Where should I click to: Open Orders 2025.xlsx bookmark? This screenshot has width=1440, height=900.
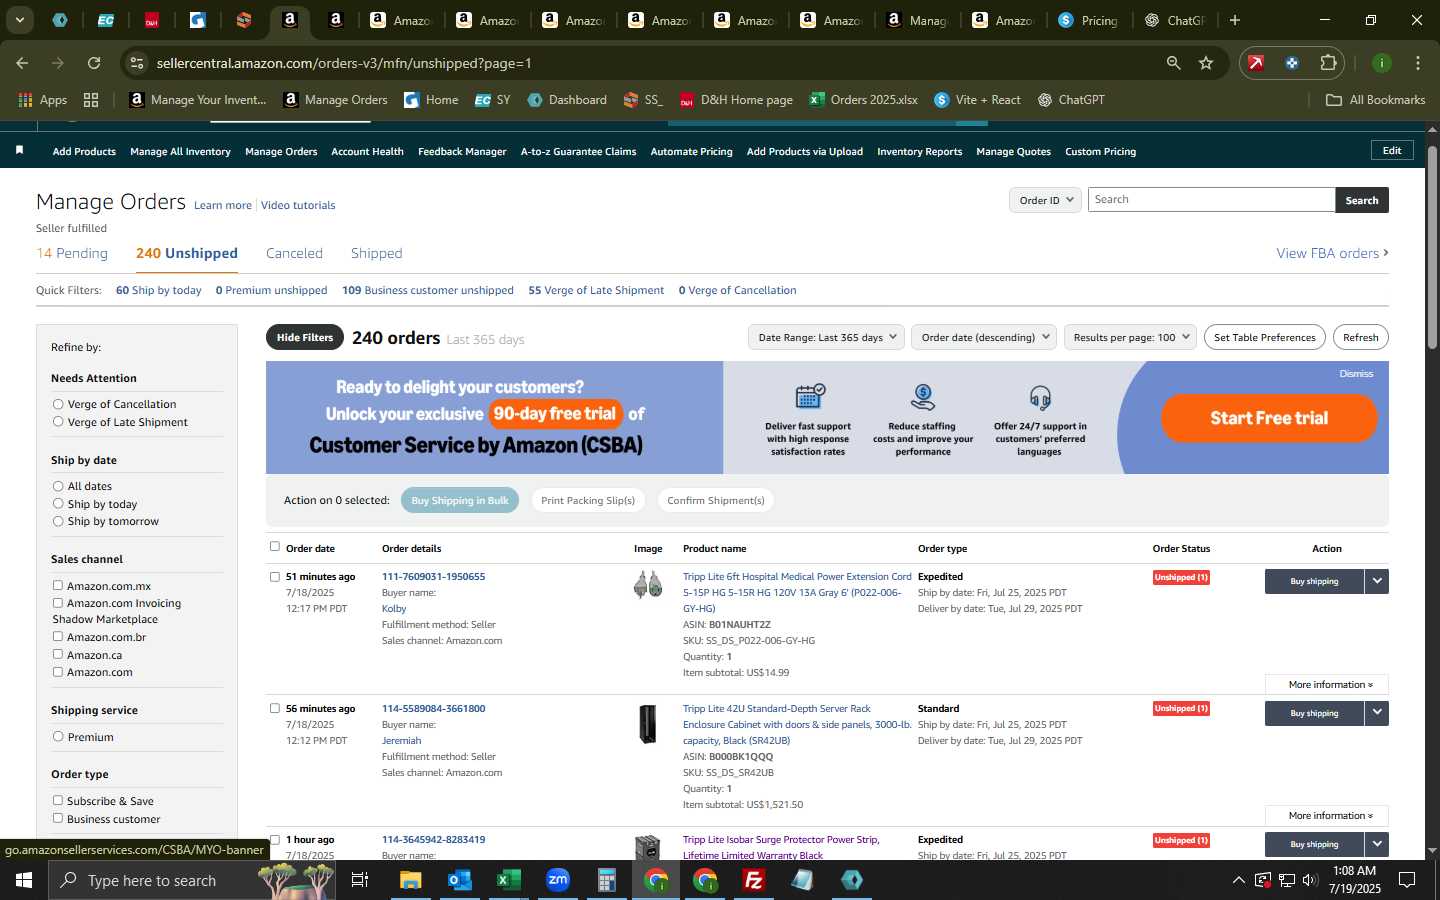(x=863, y=100)
